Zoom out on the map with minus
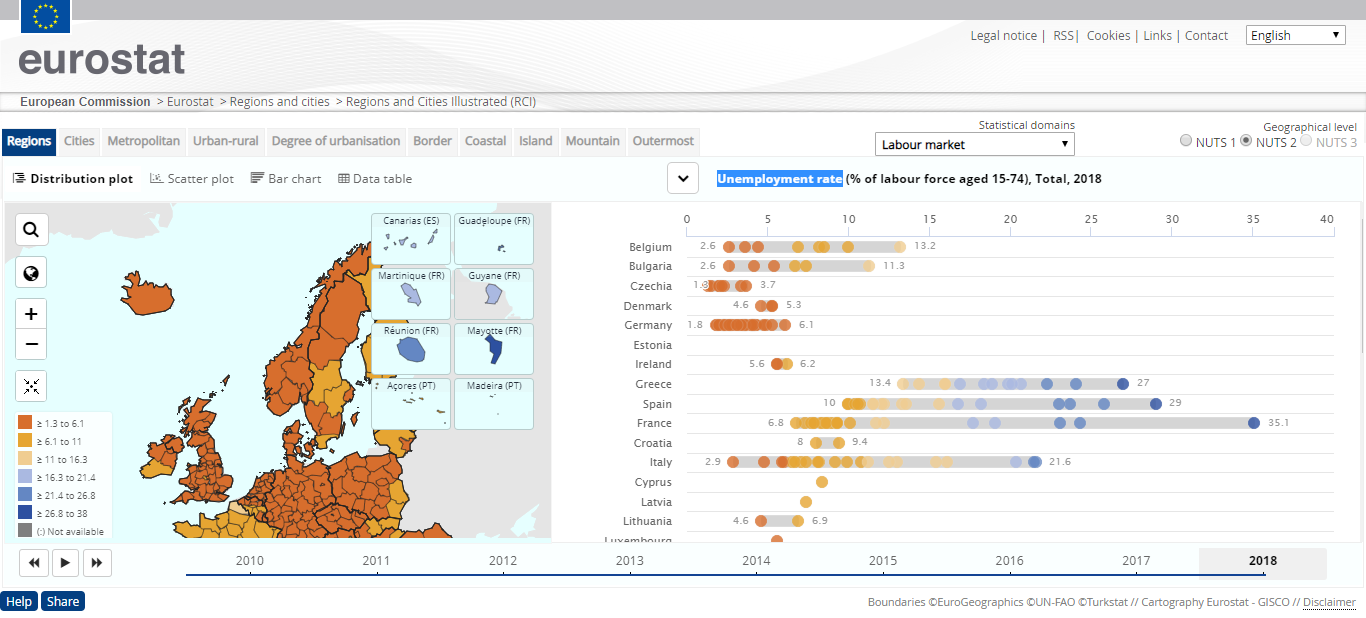 tap(31, 344)
